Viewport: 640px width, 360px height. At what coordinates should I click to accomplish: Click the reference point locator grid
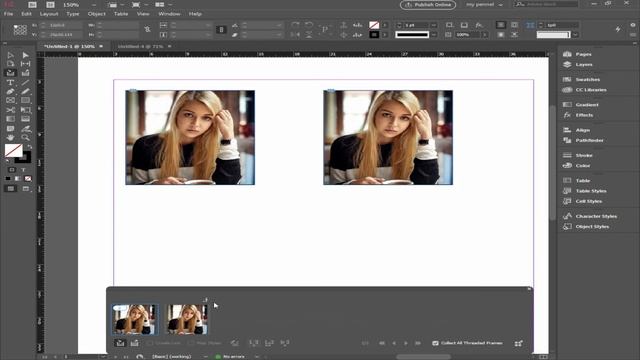(20, 30)
